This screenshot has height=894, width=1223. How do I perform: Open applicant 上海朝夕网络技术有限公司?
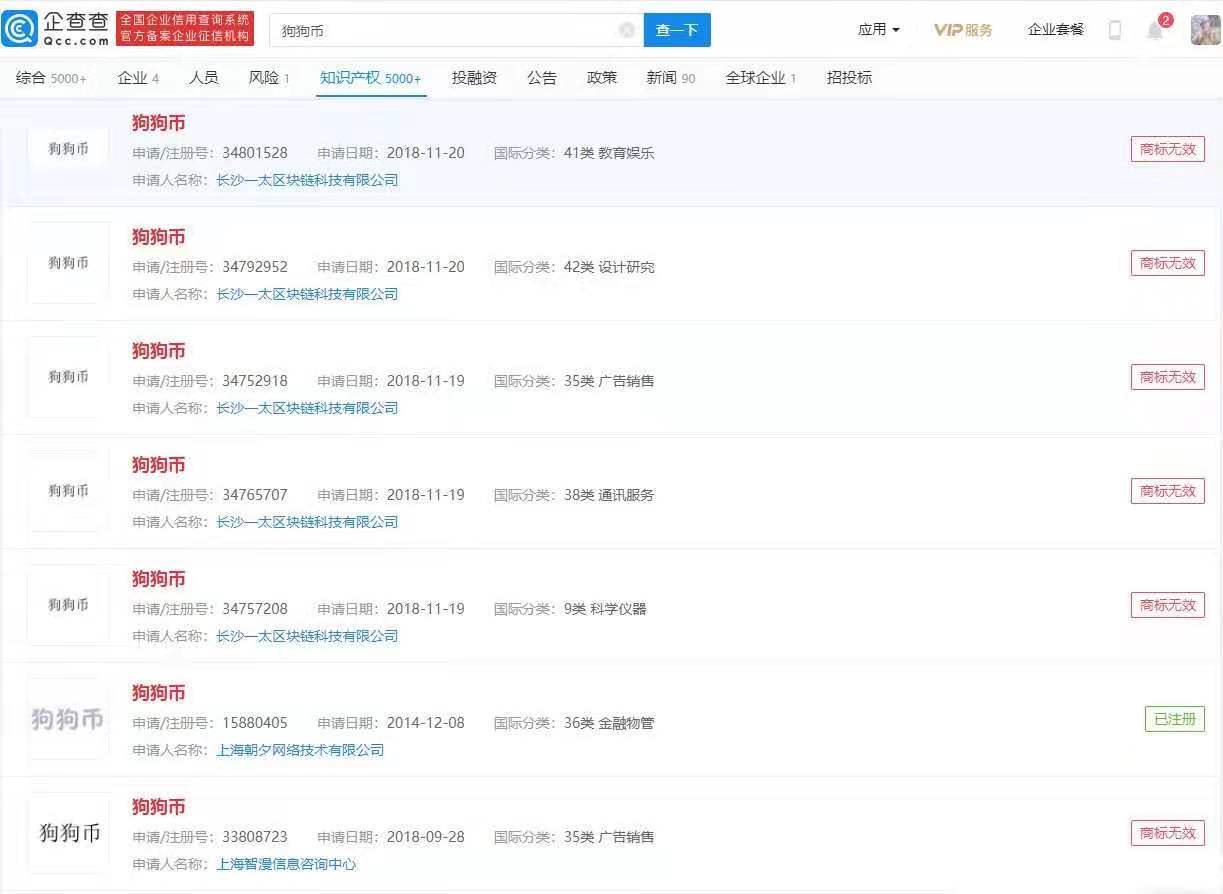[x=300, y=751]
